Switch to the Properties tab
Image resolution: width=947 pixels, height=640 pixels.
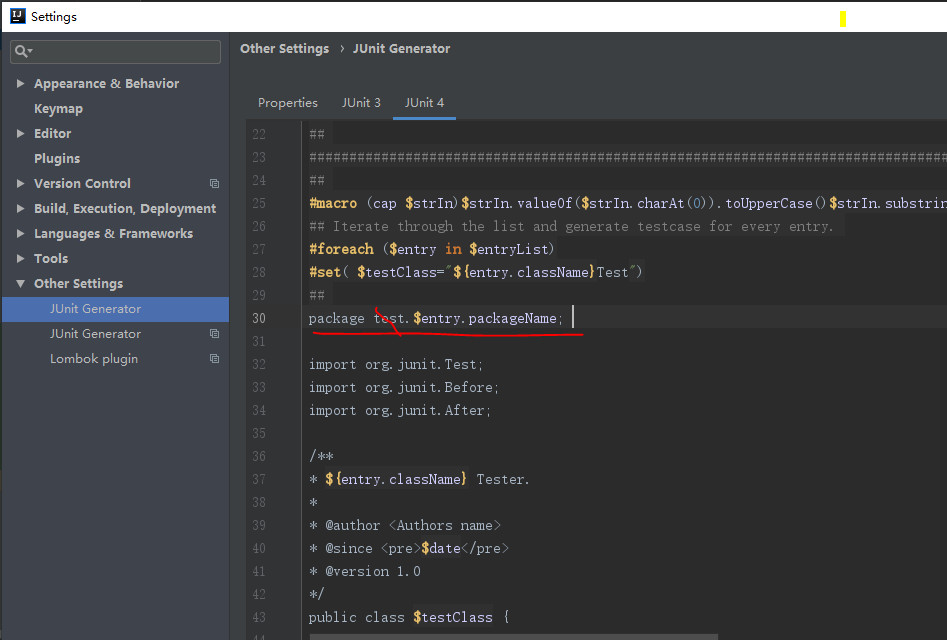tap(287, 103)
